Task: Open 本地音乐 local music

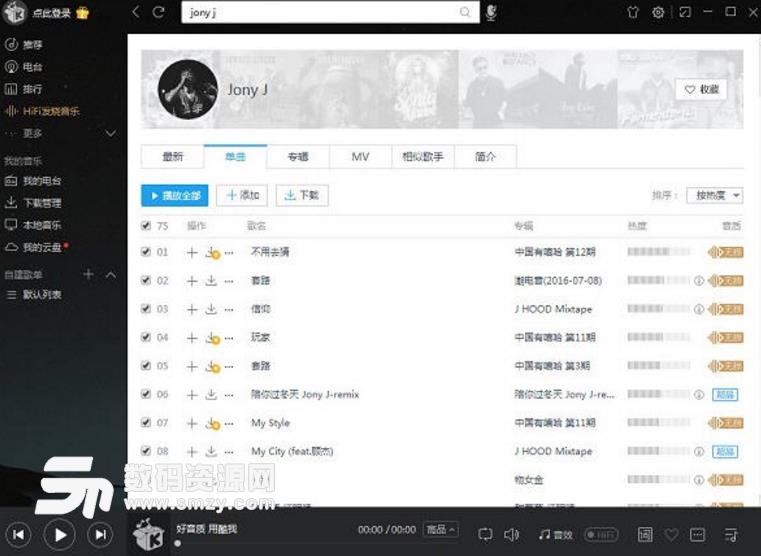Action: click(33, 225)
